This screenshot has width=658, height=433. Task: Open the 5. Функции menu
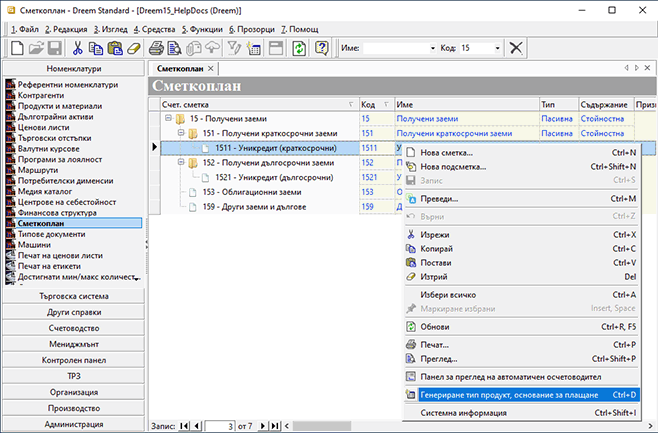[x=202, y=29]
